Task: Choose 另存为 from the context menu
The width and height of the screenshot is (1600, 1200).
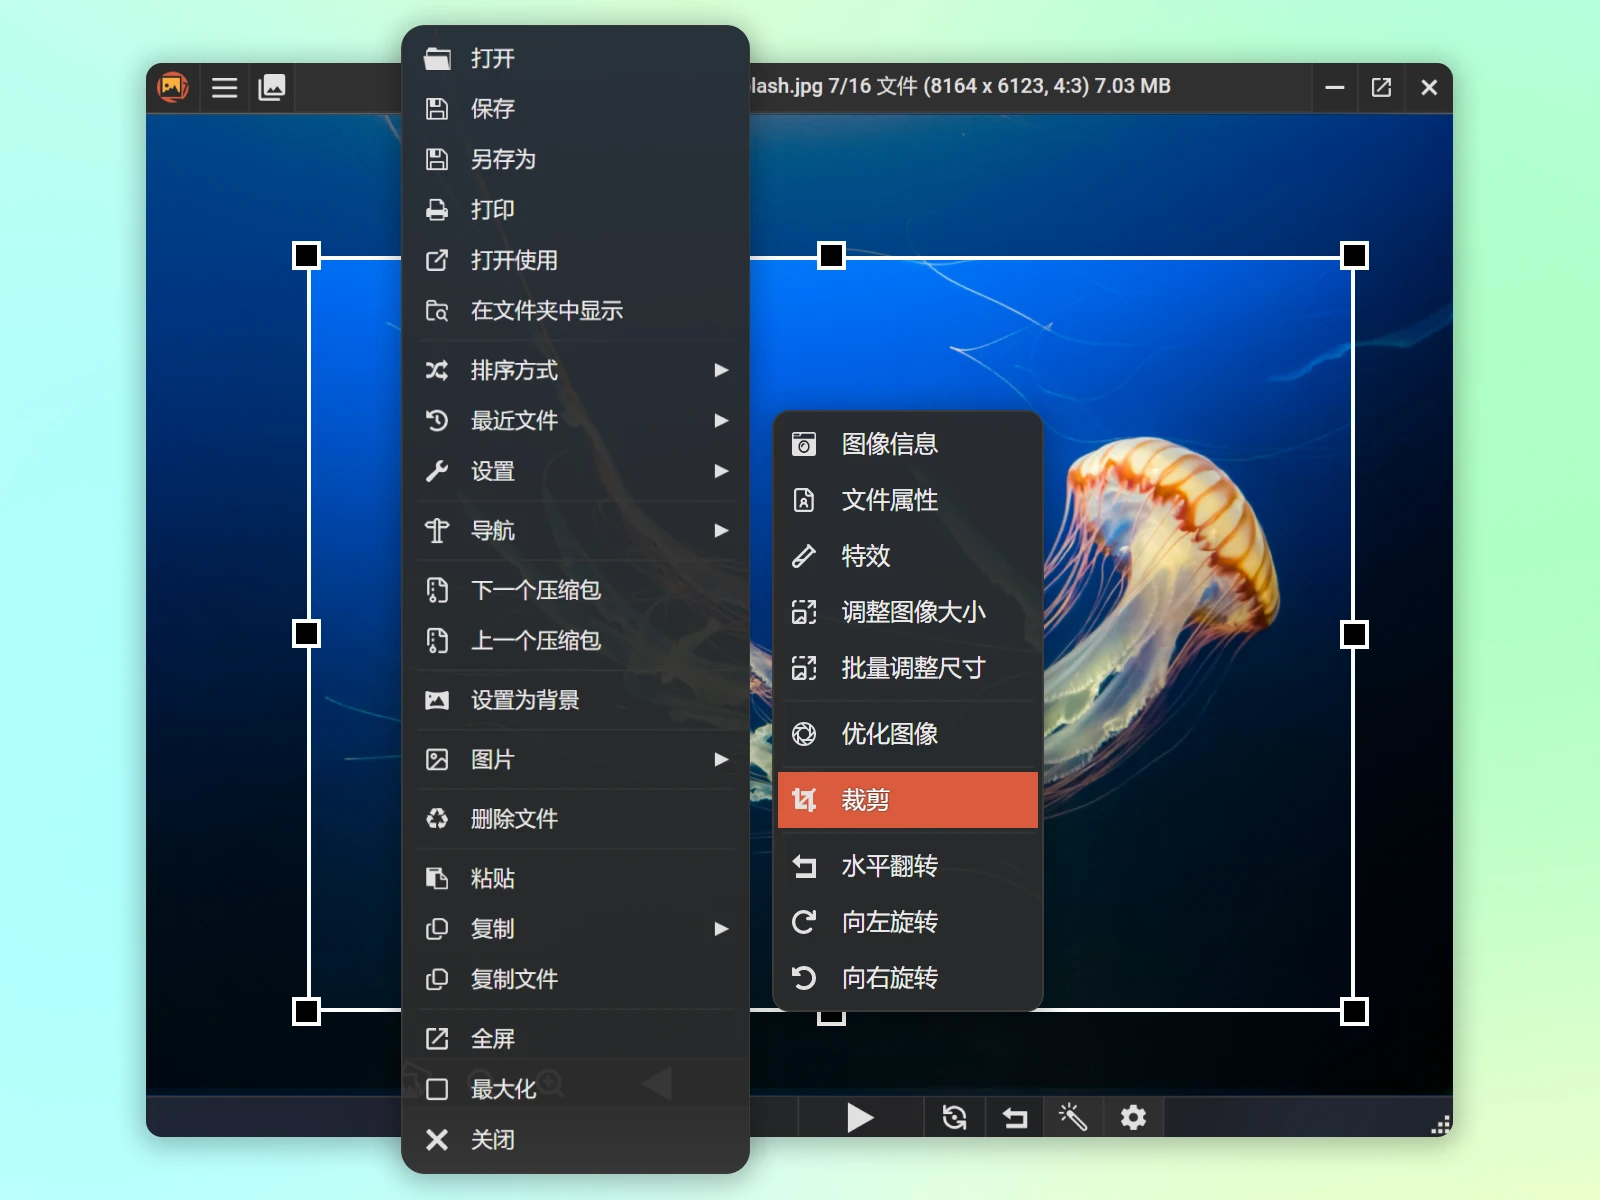Action: tap(503, 160)
